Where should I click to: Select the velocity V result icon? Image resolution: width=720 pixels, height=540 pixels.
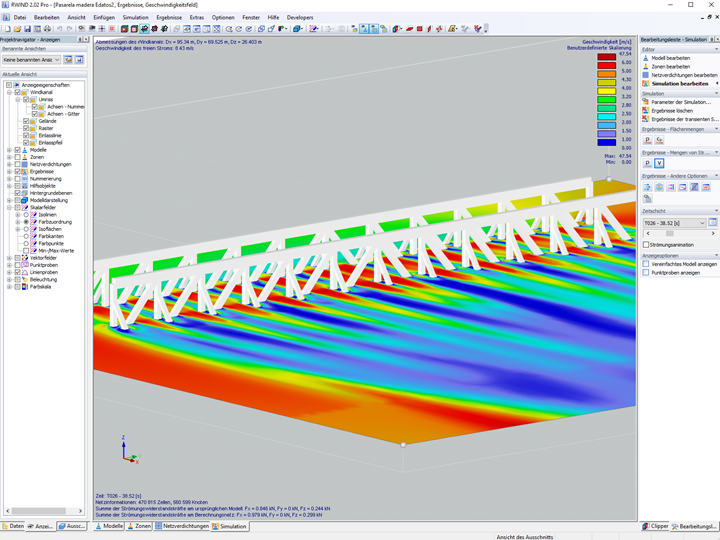(x=659, y=163)
